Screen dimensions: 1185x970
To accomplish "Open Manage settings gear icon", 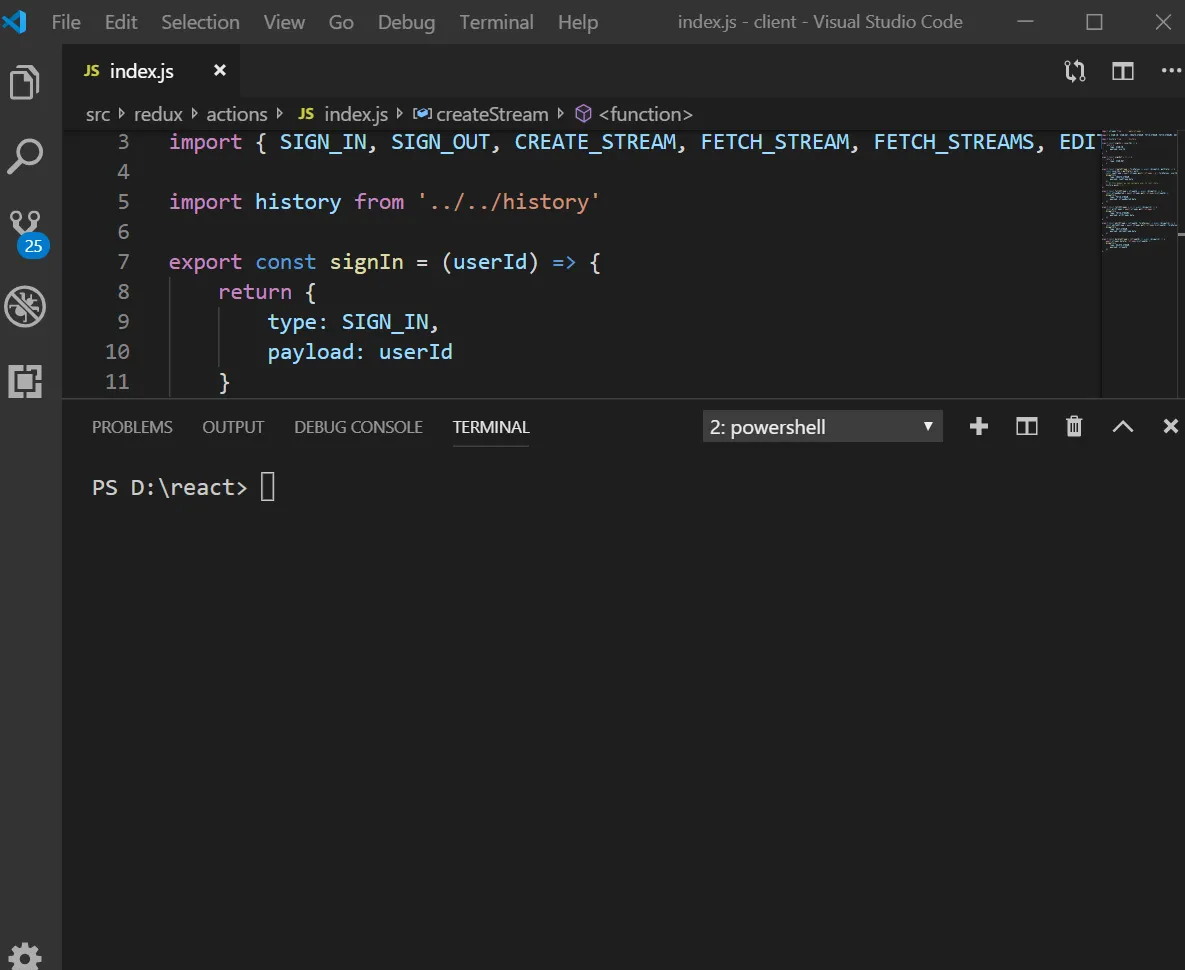I will [x=25, y=955].
